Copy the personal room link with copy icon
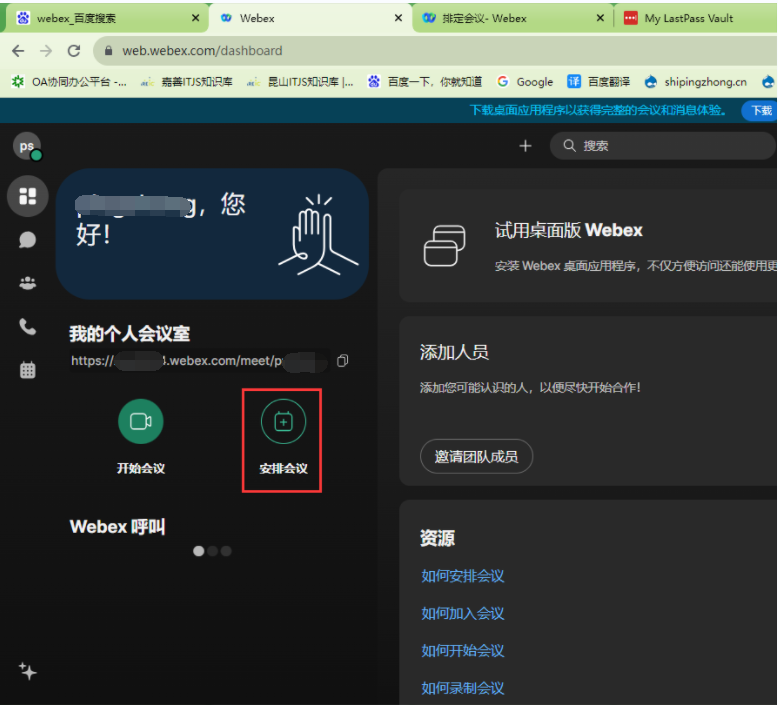The width and height of the screenshot is (778, 705). pyautogui.click(x=342, y=361)
